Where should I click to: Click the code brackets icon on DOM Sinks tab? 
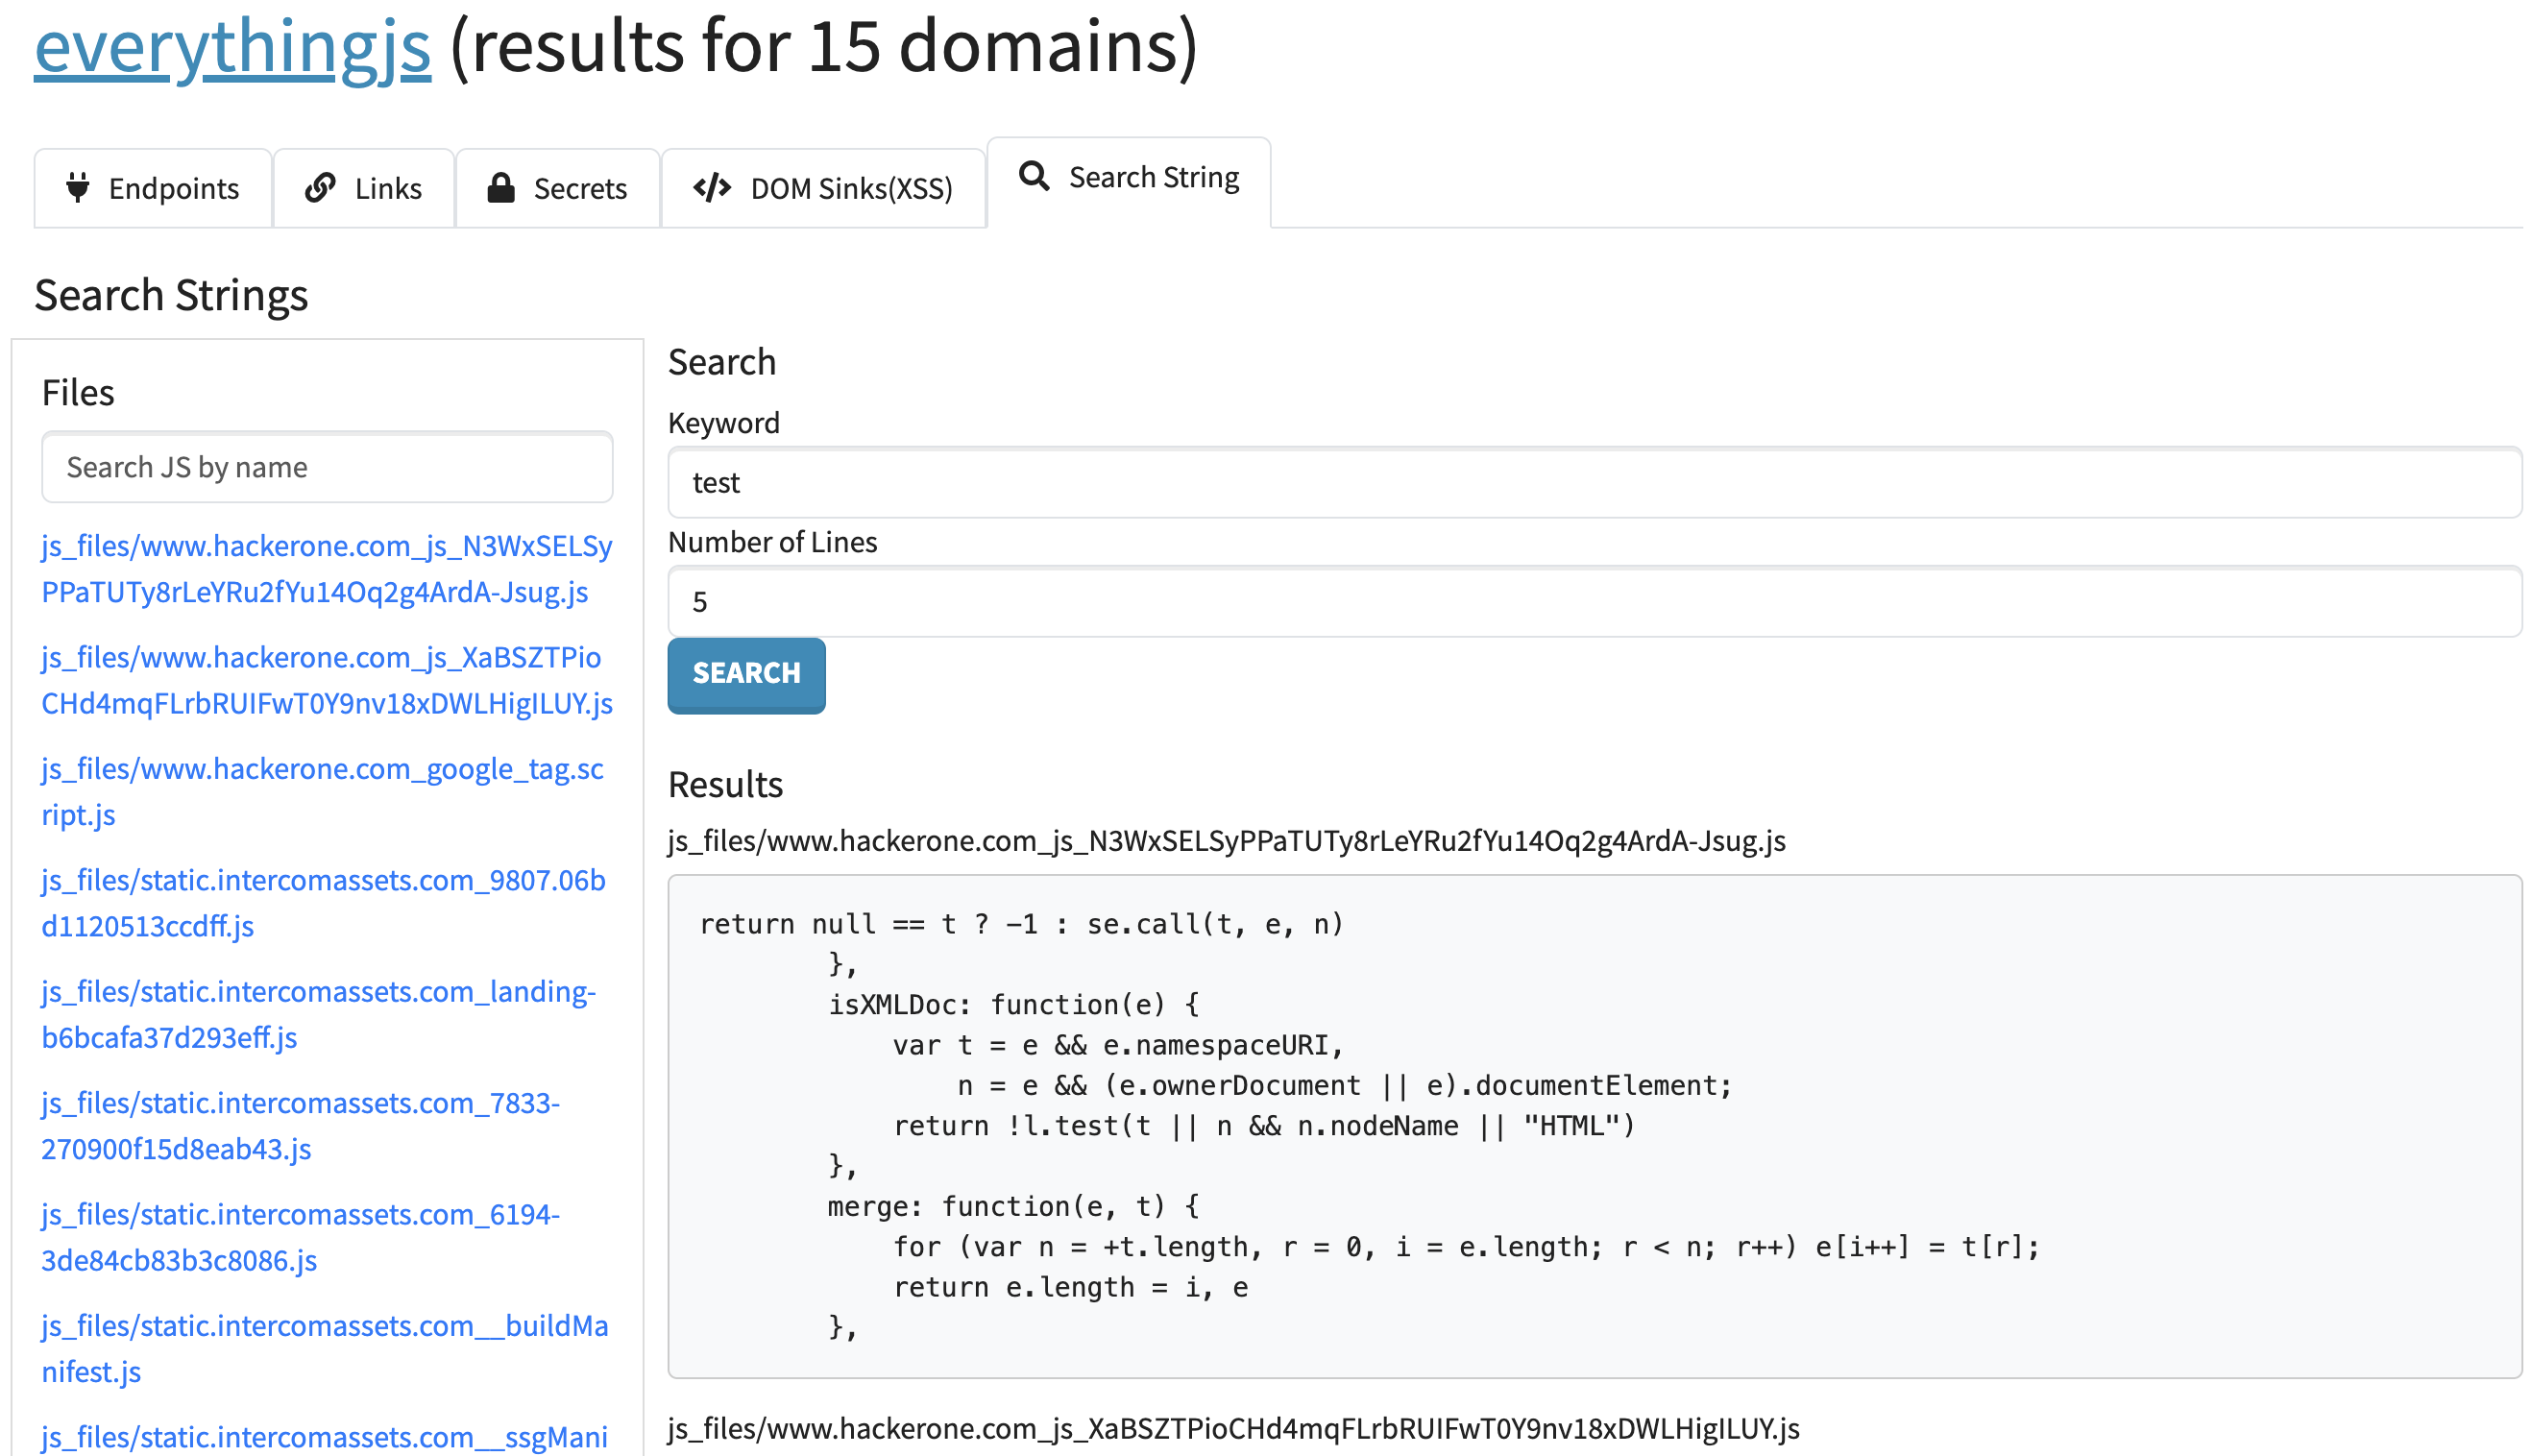(712, 187)
